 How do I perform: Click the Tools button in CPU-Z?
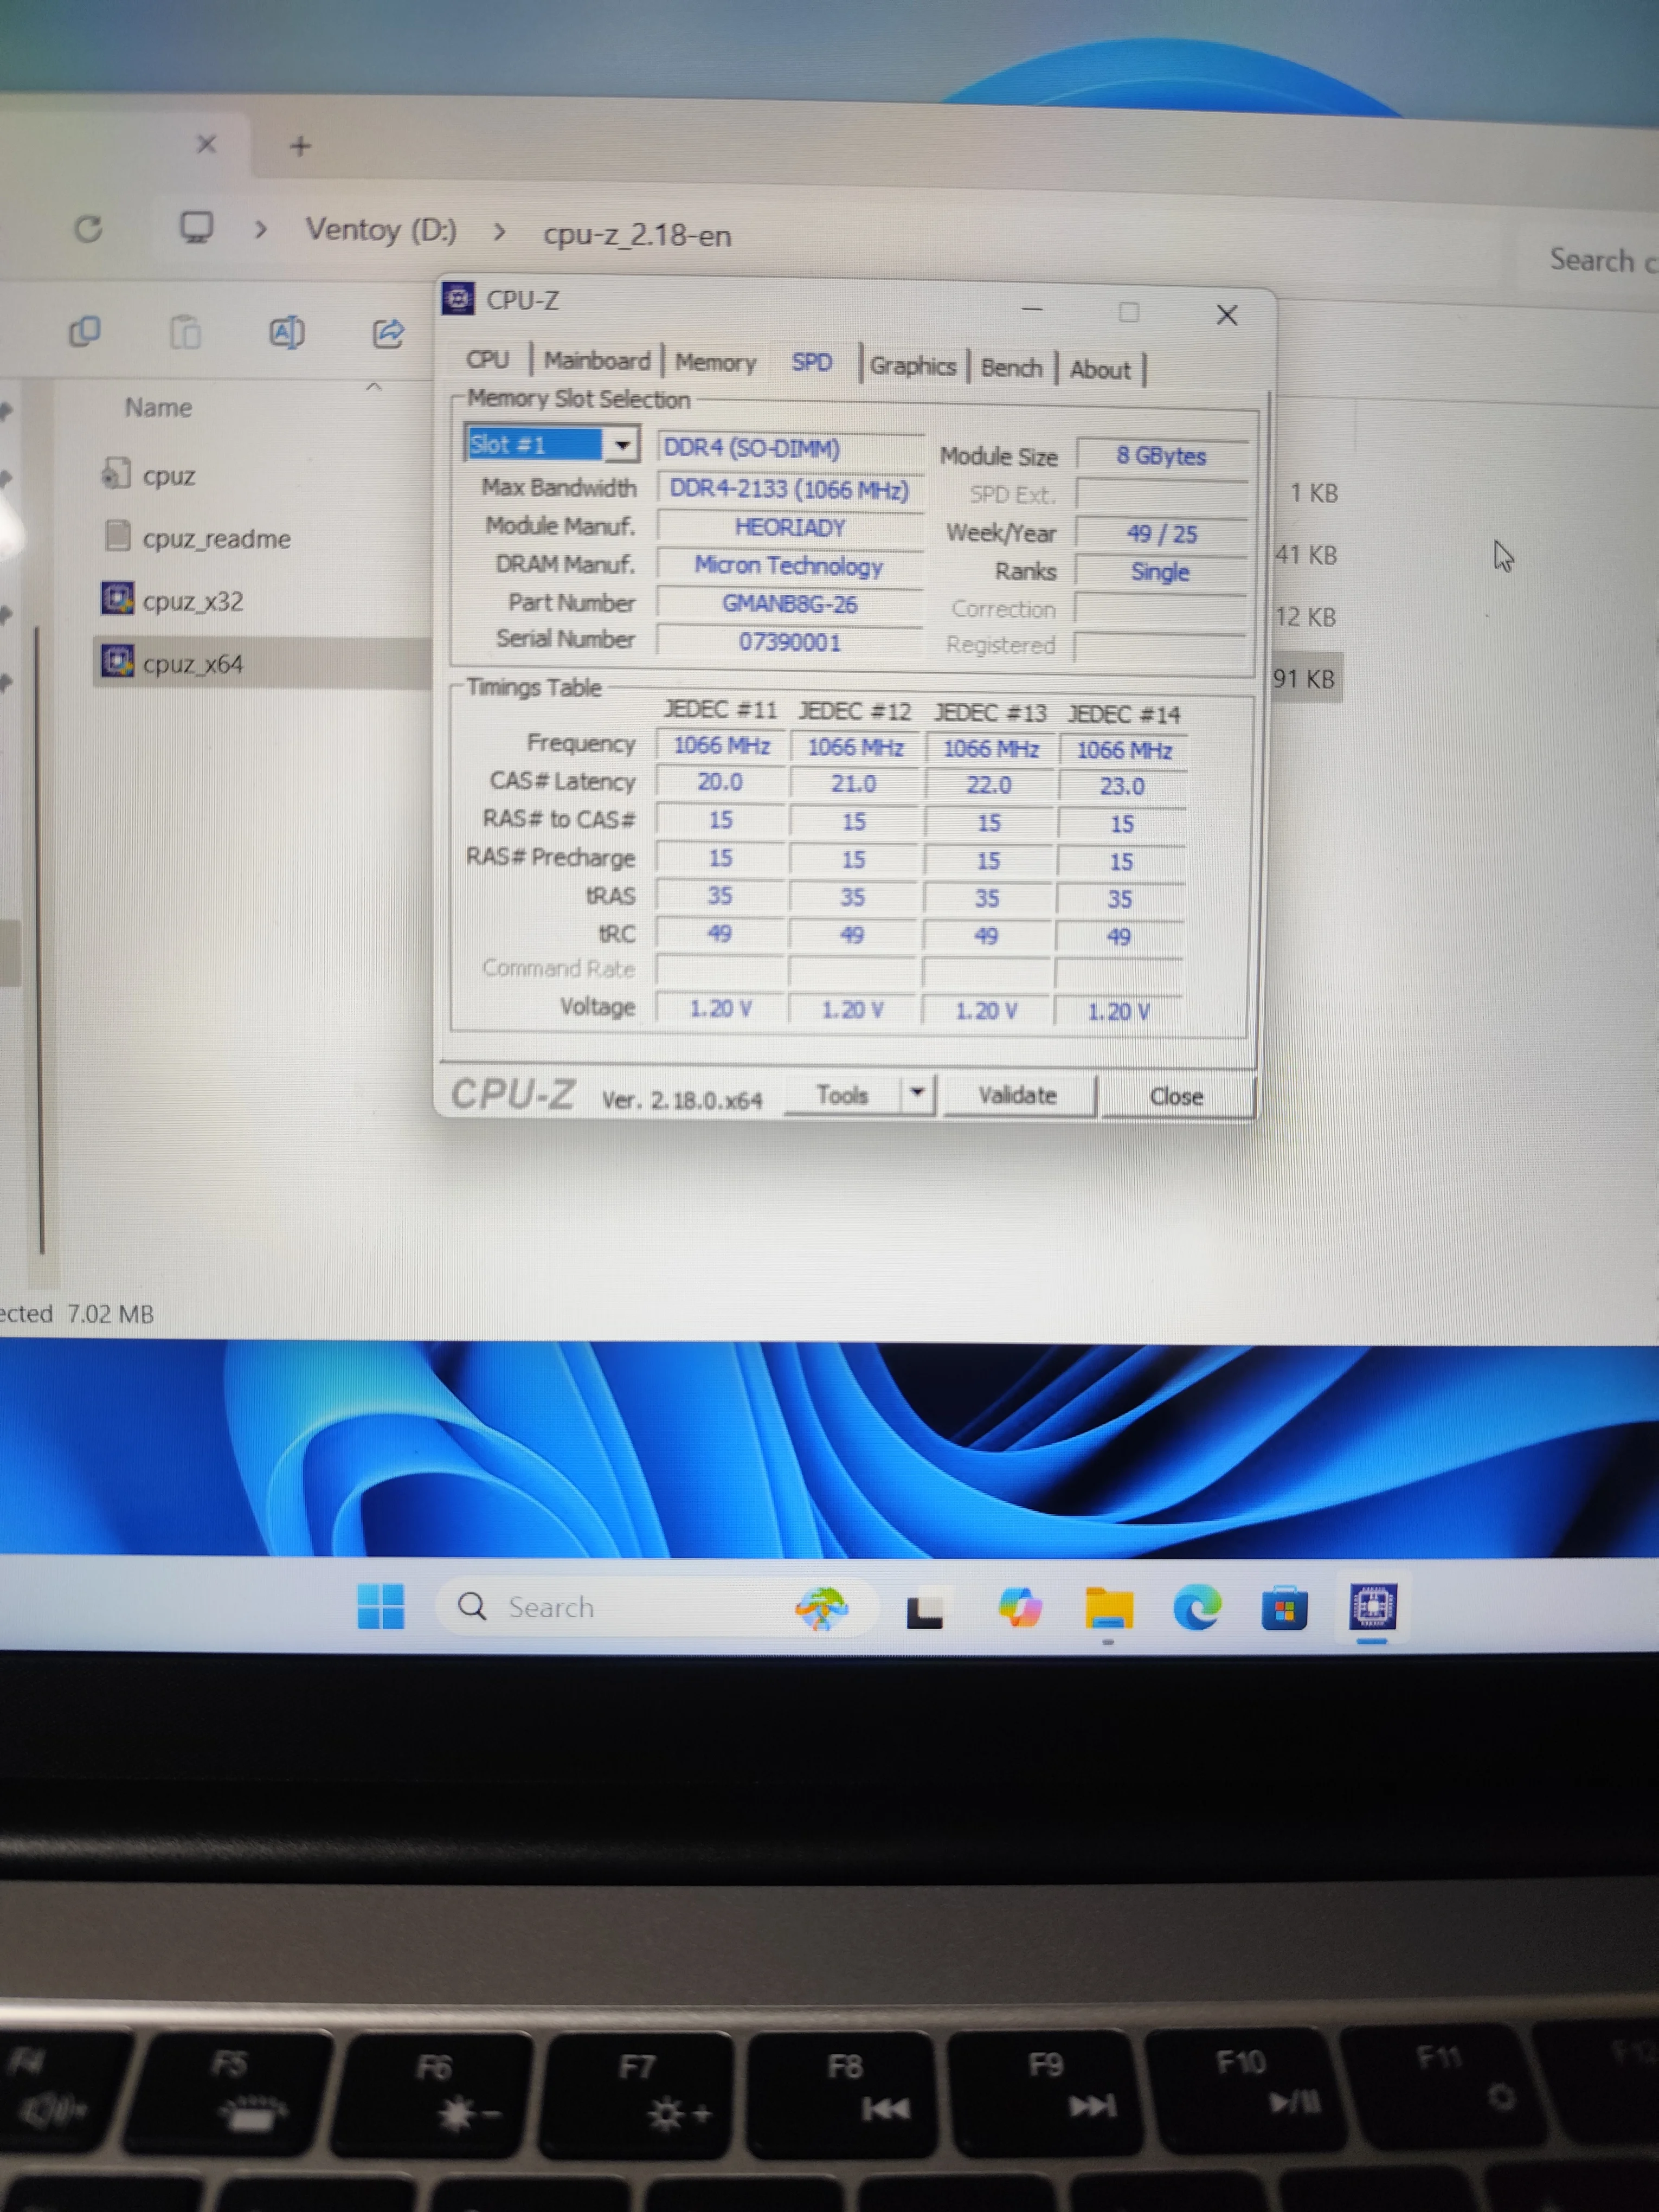(x=842, y=1096)
